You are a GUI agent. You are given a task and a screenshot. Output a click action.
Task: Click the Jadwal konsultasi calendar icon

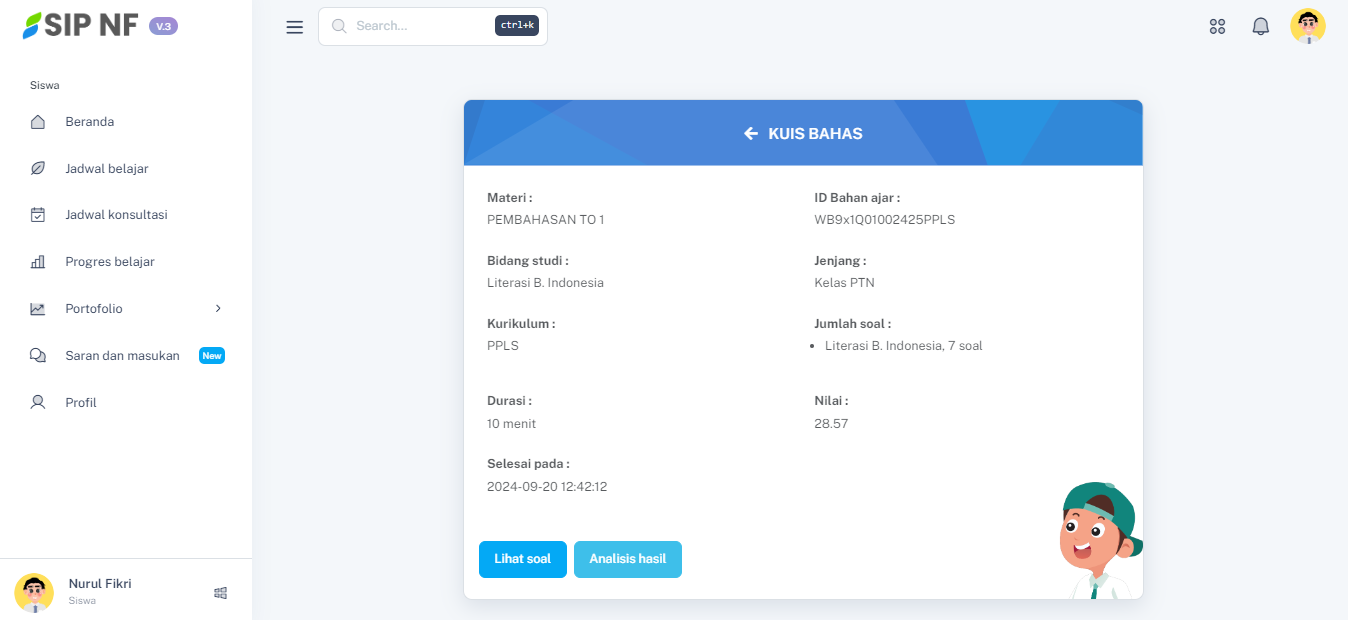(x=38, y=215)
